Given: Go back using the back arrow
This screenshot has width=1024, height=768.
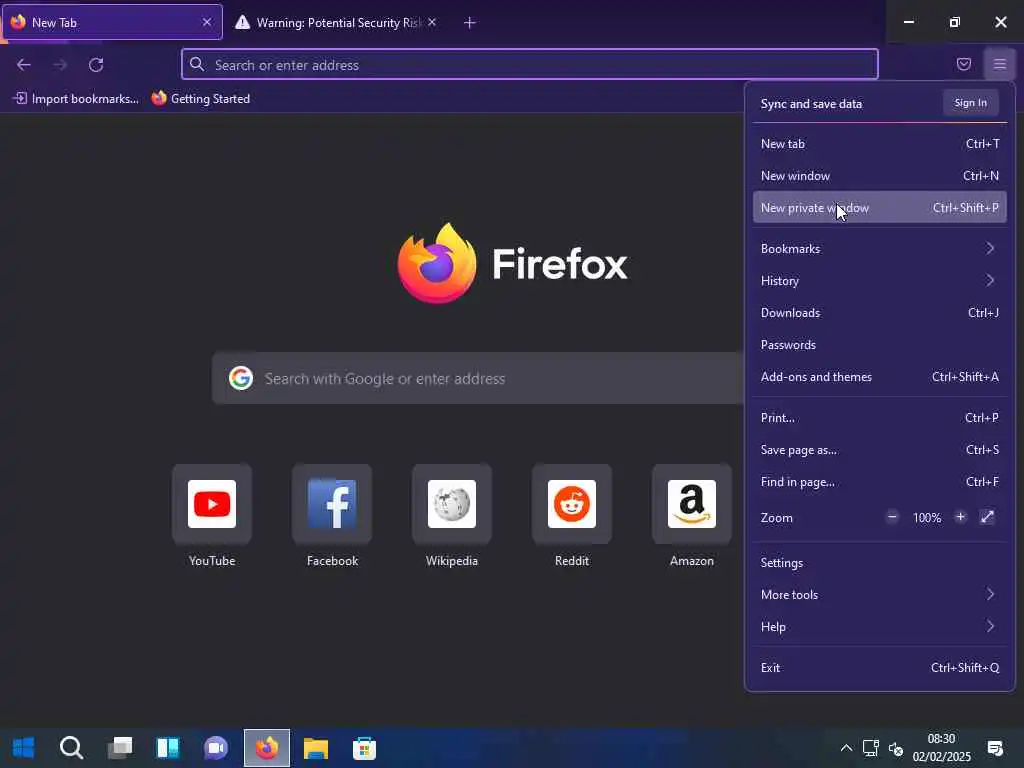Looking at the screenshot, I should (x=24, y=65).
